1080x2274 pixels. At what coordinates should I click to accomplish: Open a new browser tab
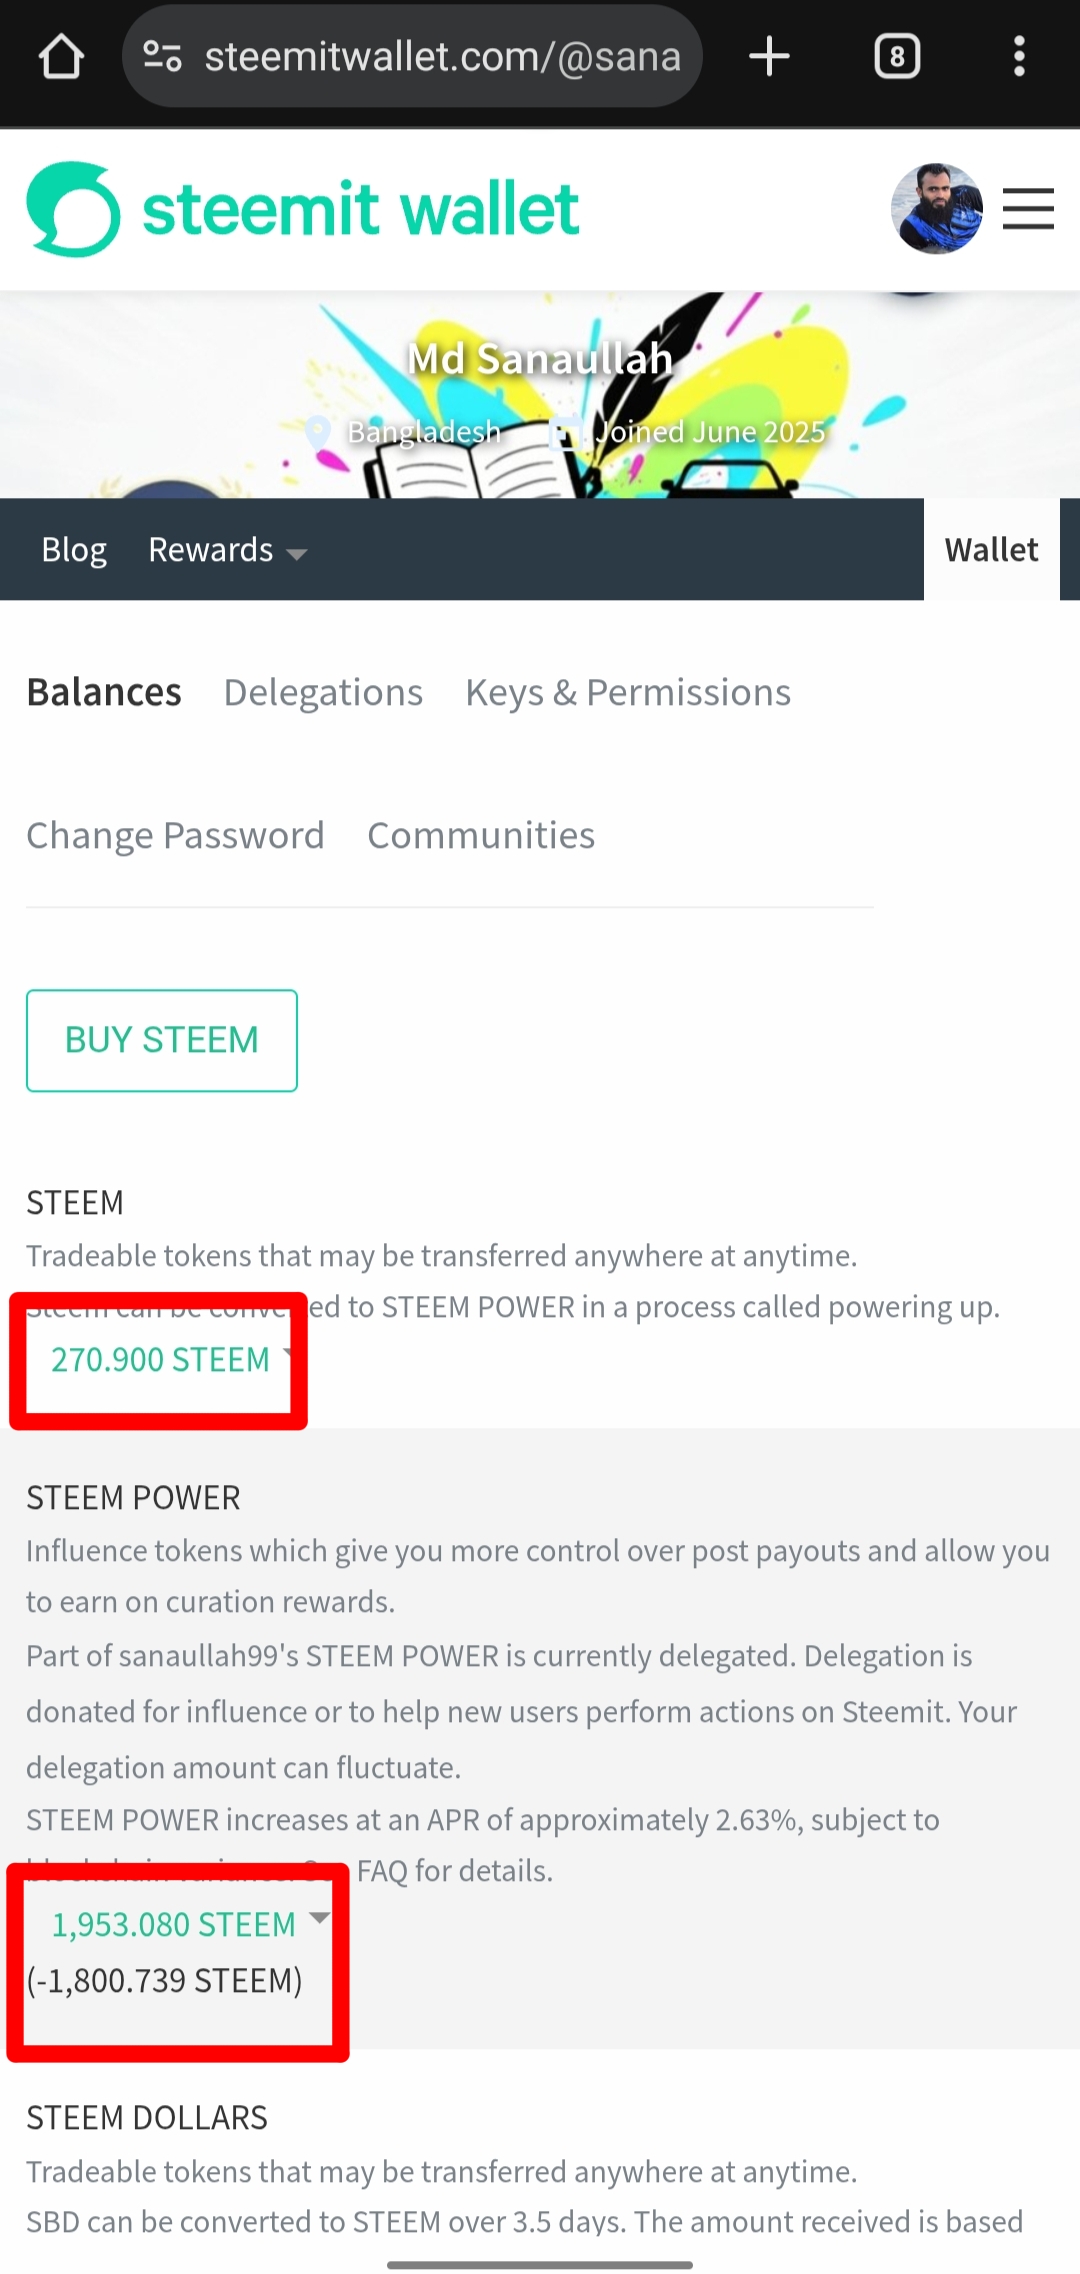[769, 57]
